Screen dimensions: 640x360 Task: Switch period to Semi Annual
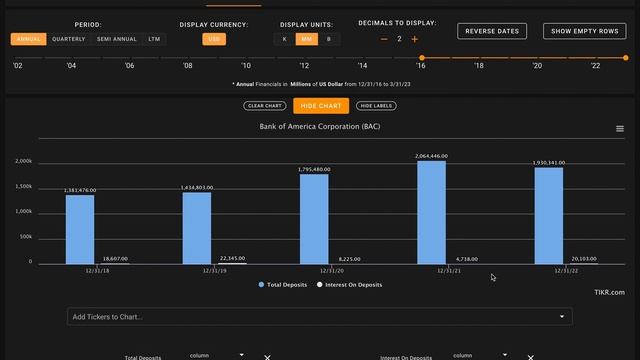[117, 39]
